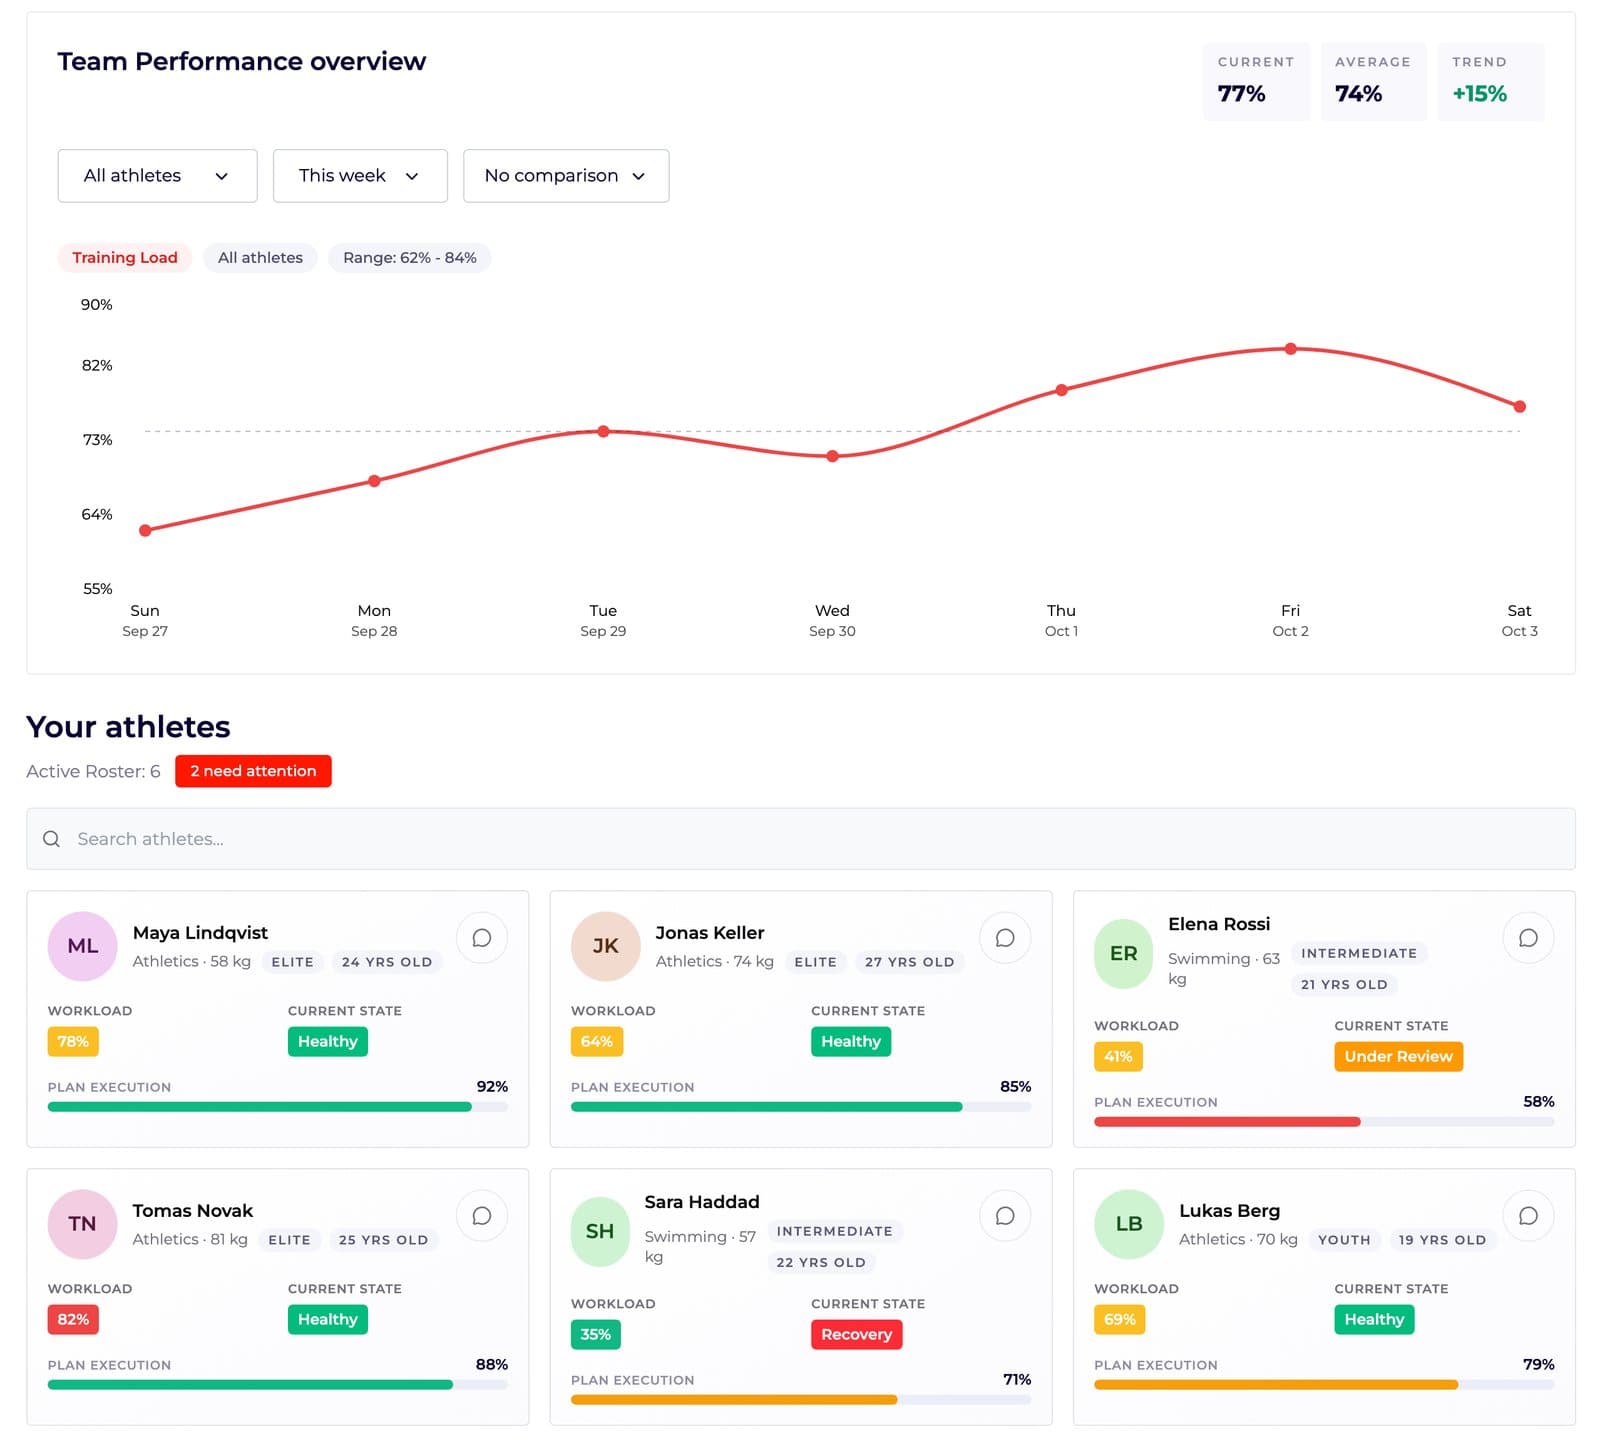The height and width of the screenshot is (1441, 1600).
Task: Open message icon on Lukas Berg card
Action: click(x=1528, y=1216)
